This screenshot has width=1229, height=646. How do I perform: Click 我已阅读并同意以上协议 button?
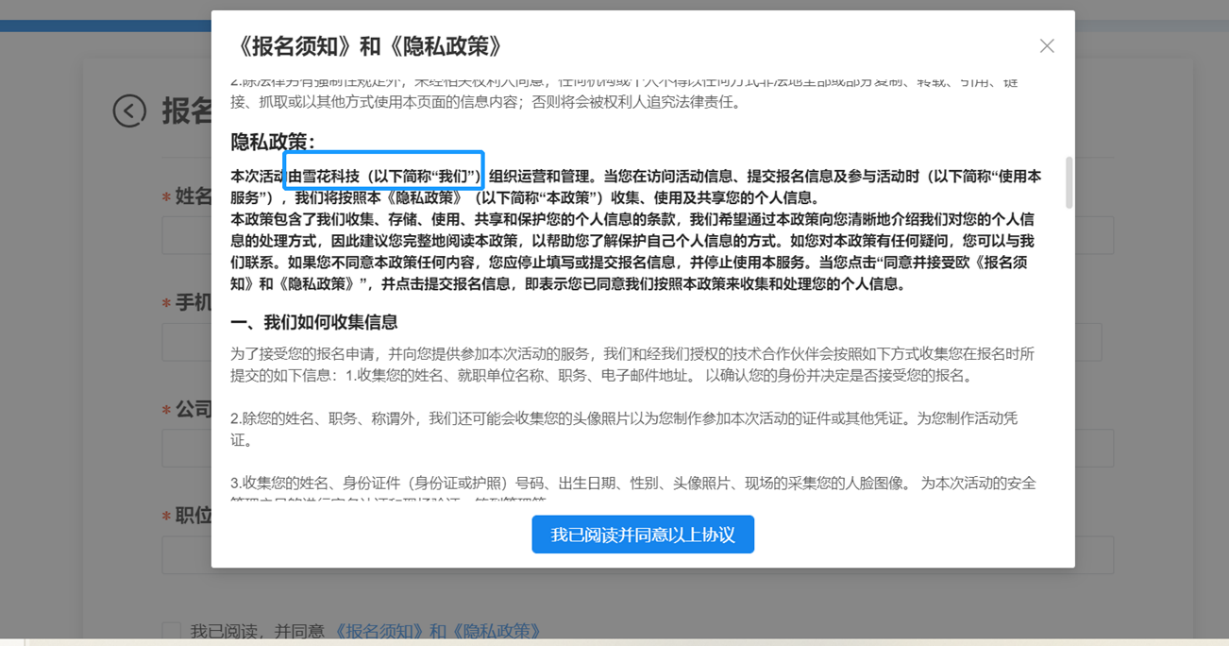point(642,535)
